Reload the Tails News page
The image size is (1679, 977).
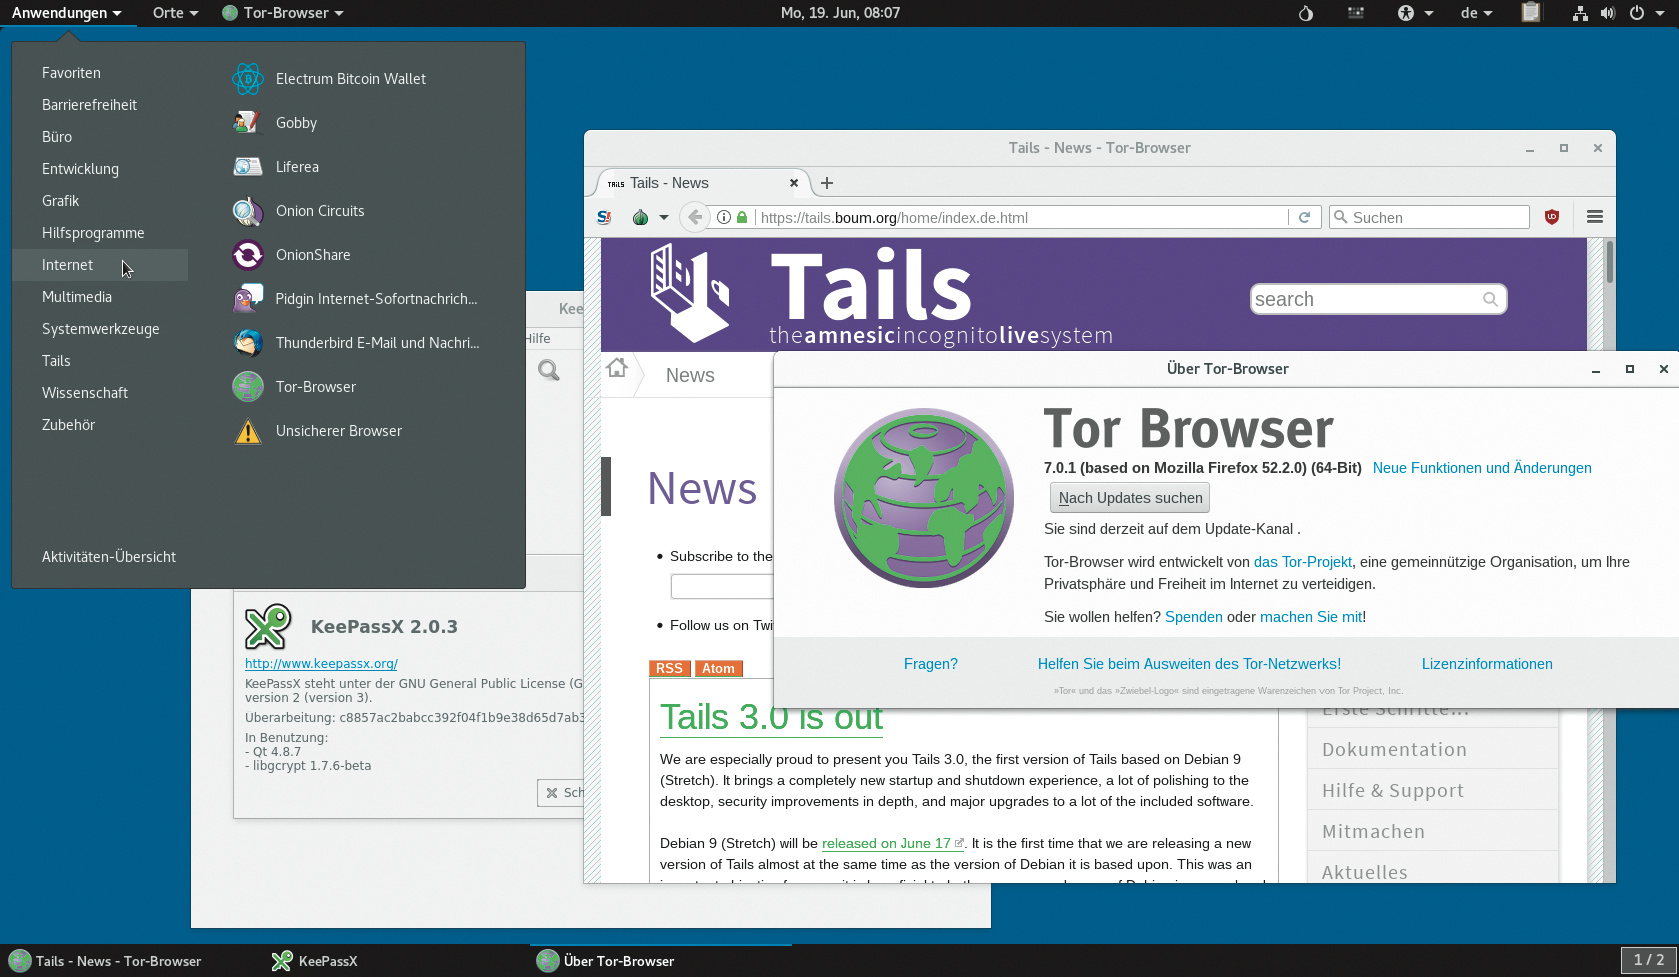(1304, 217)
